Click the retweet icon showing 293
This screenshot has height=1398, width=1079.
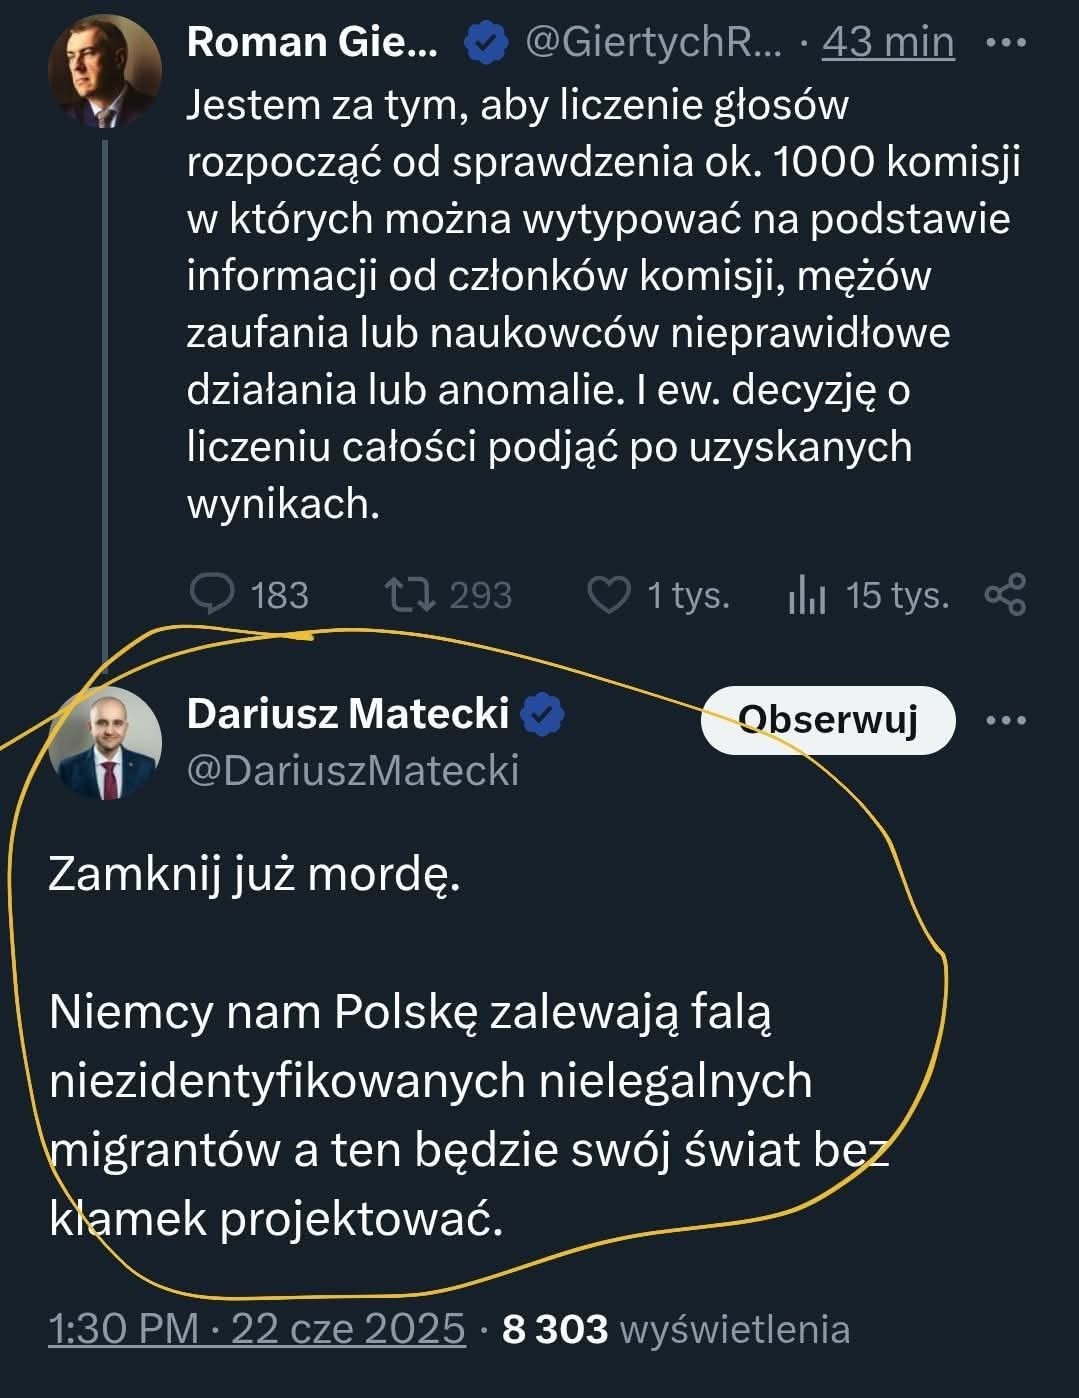click(x=410, y=595)
